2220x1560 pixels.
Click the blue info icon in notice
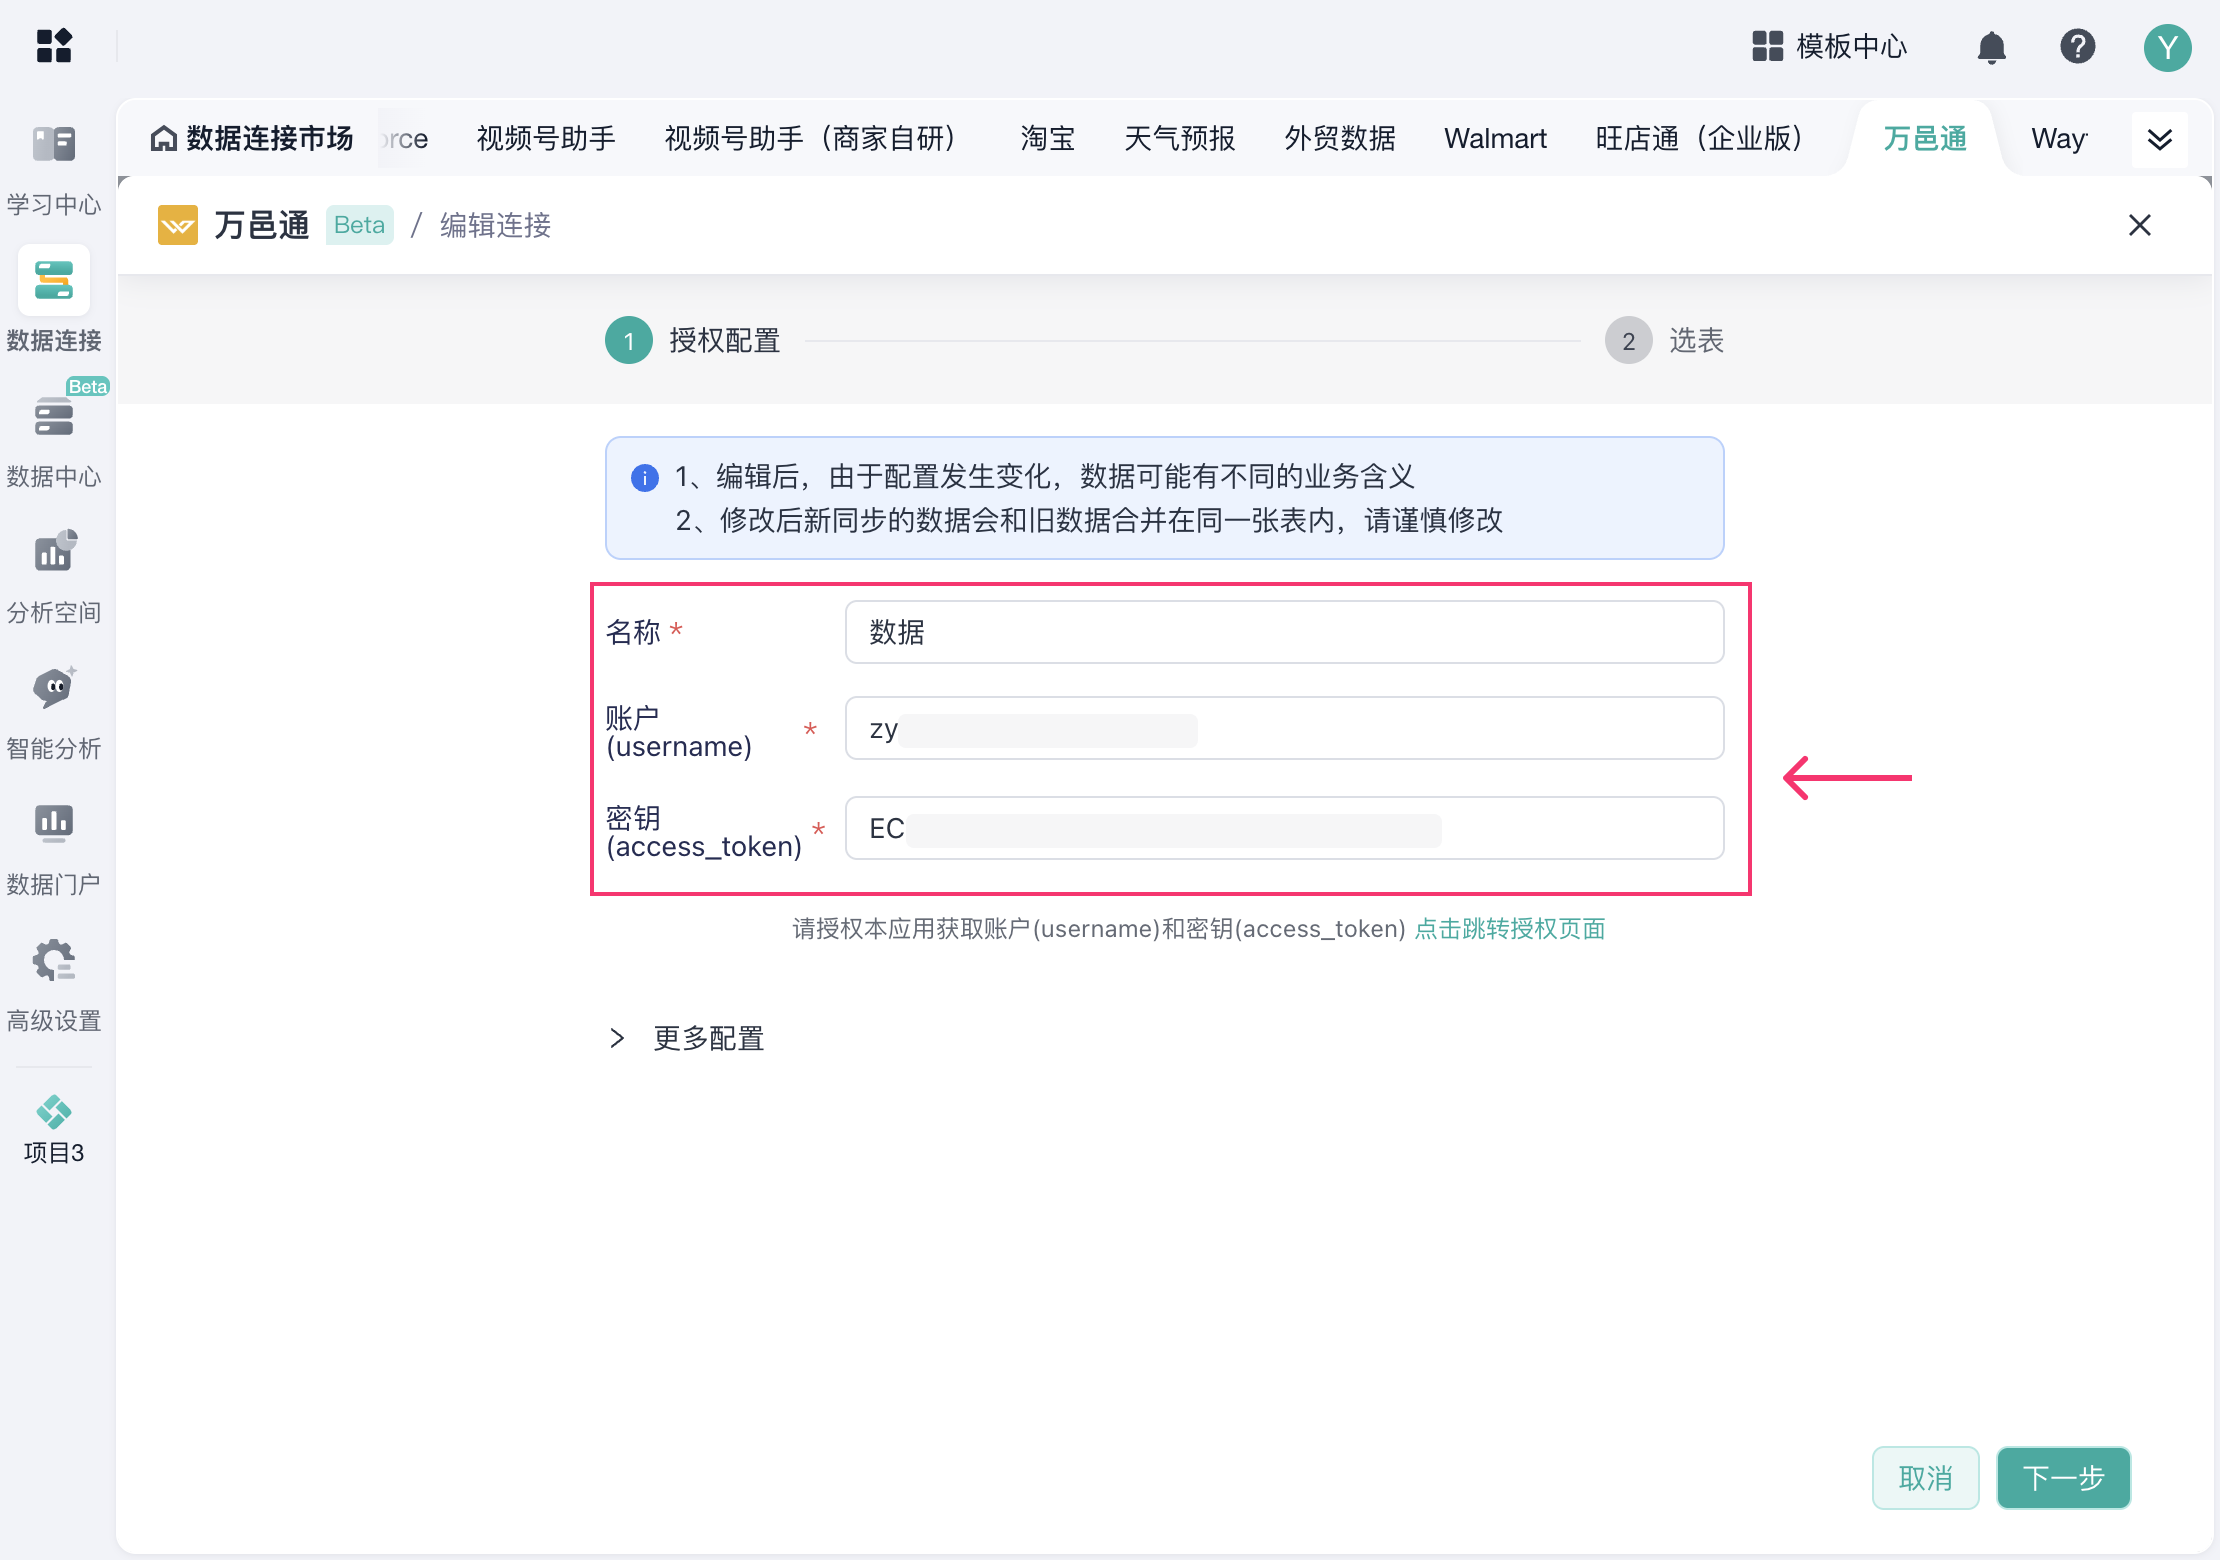(645, 478)
